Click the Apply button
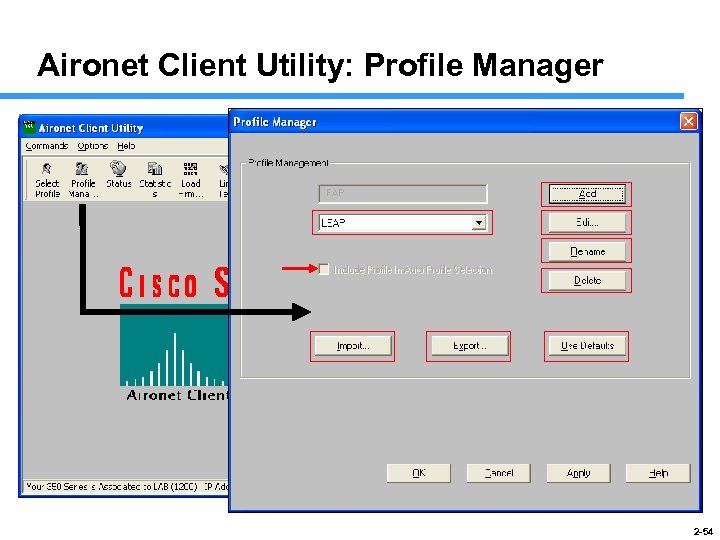Viewport: 720px width, 540px height. tap(578, 473)
